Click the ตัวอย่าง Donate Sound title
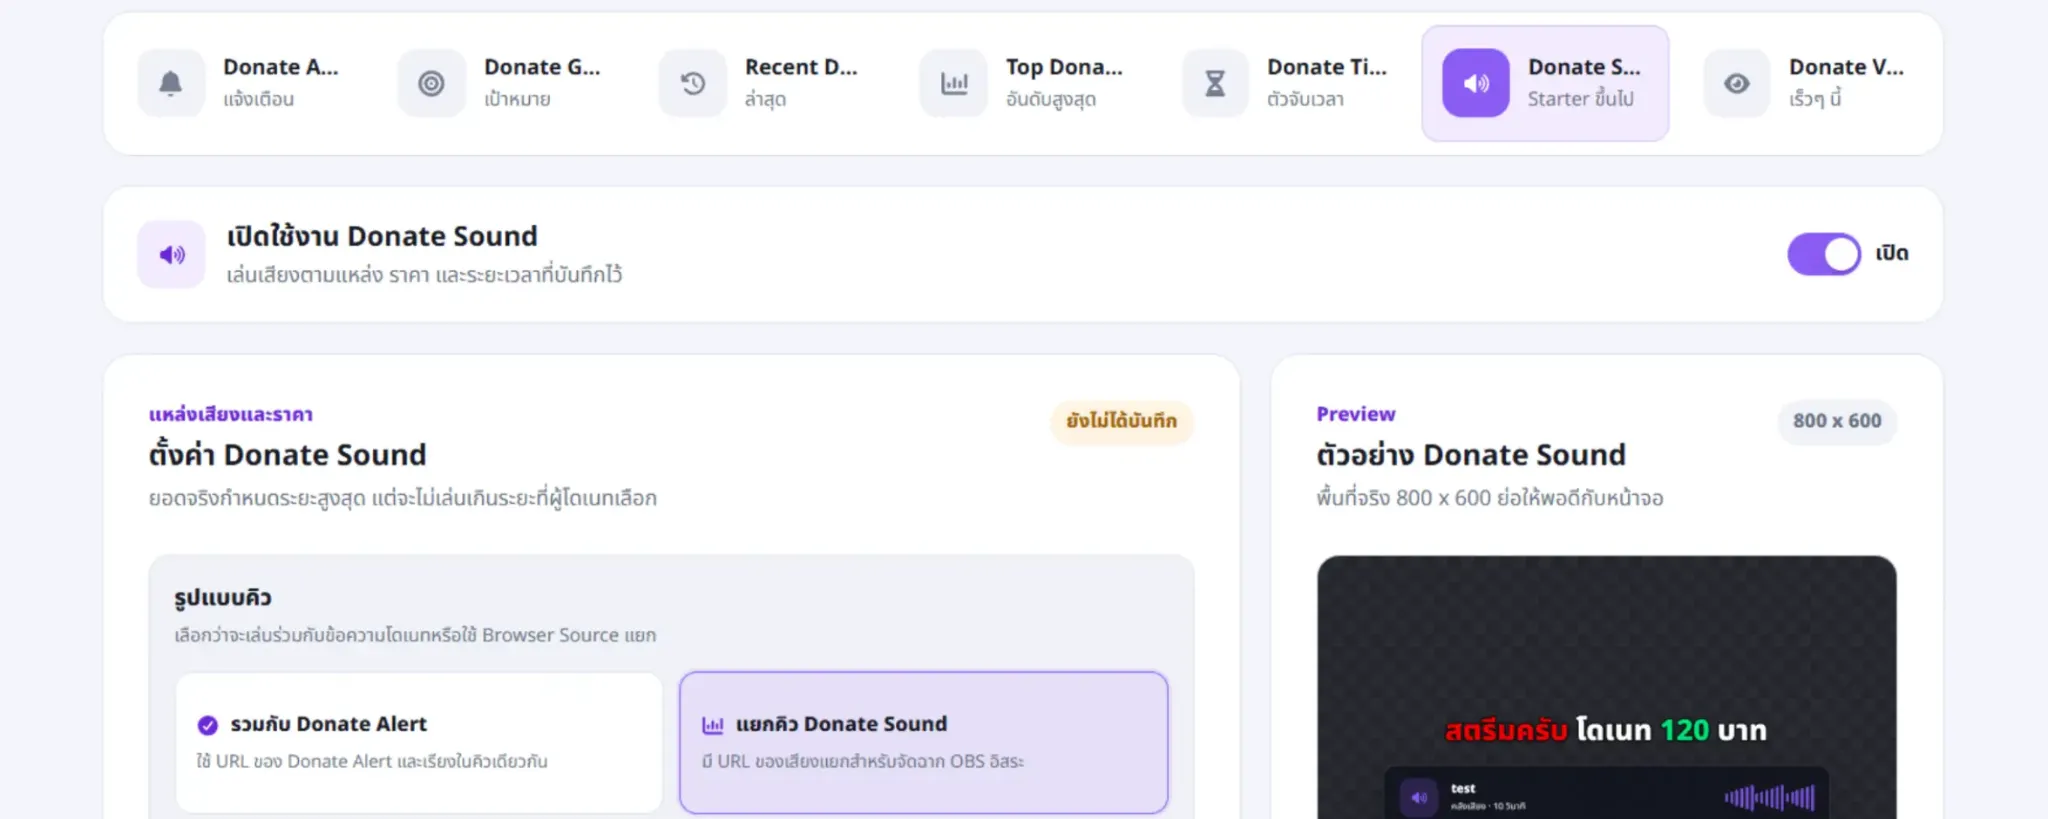The height and width of the screenshot is (819, 2048). tap(1471, 455)
